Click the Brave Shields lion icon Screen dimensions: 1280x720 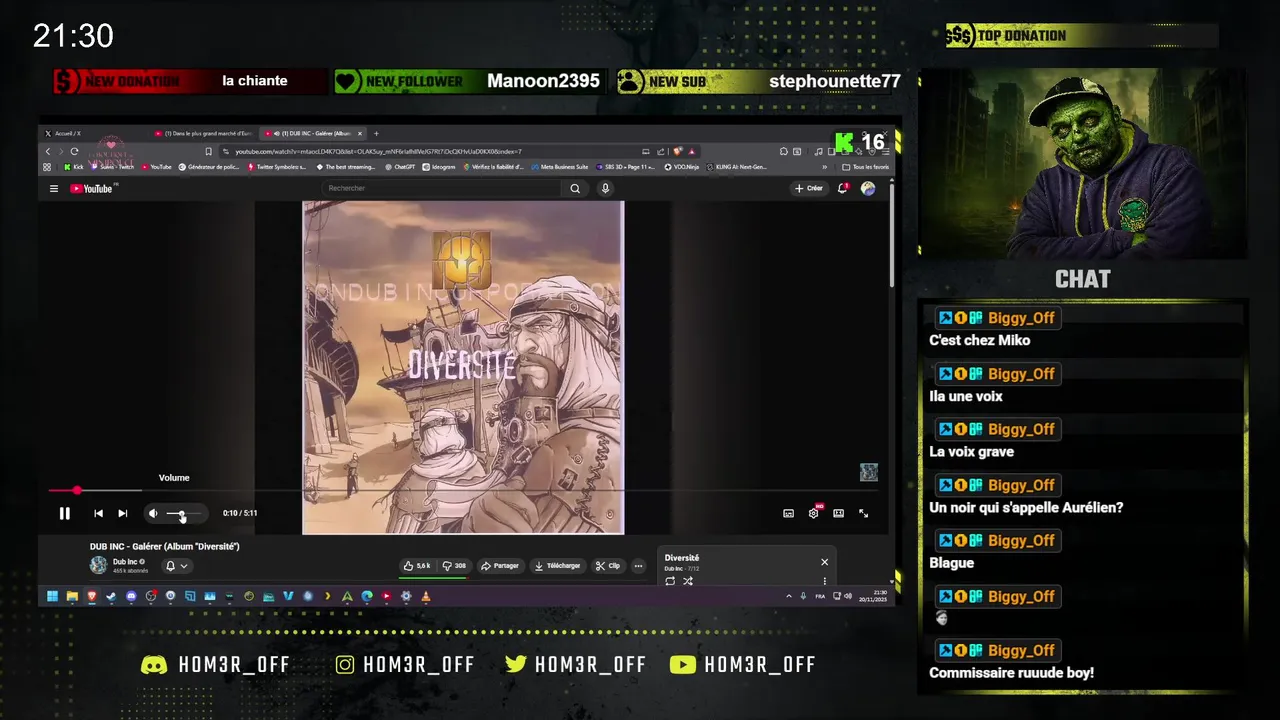678,152
